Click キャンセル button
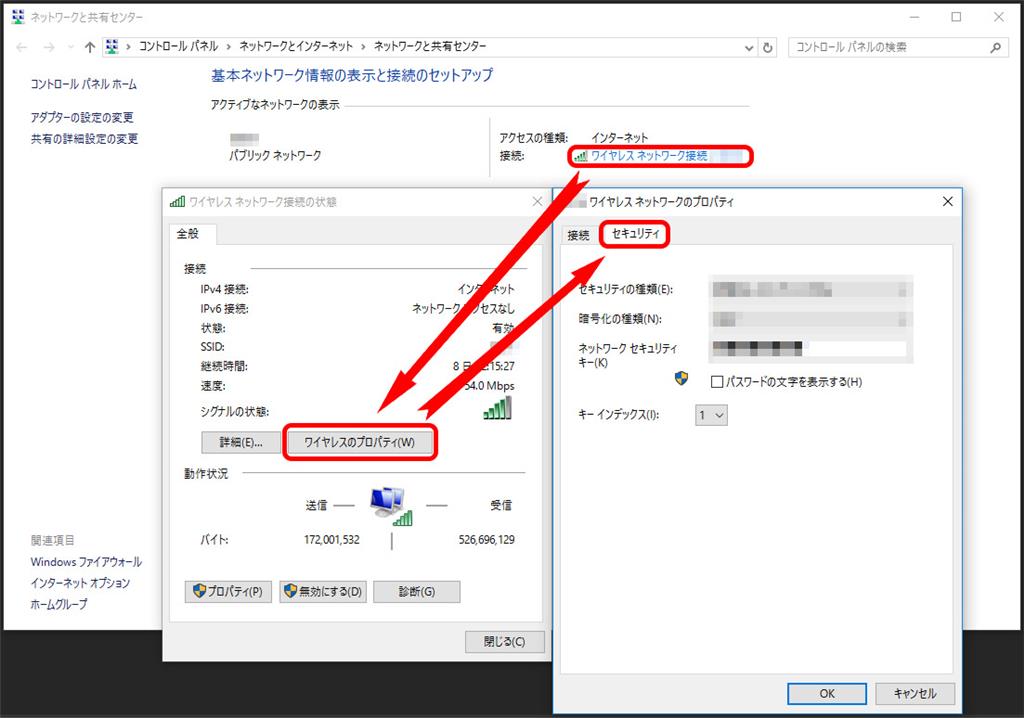The width and height of the screenshot is (1024, 718). pyautogui.click(x=915, y=693)
